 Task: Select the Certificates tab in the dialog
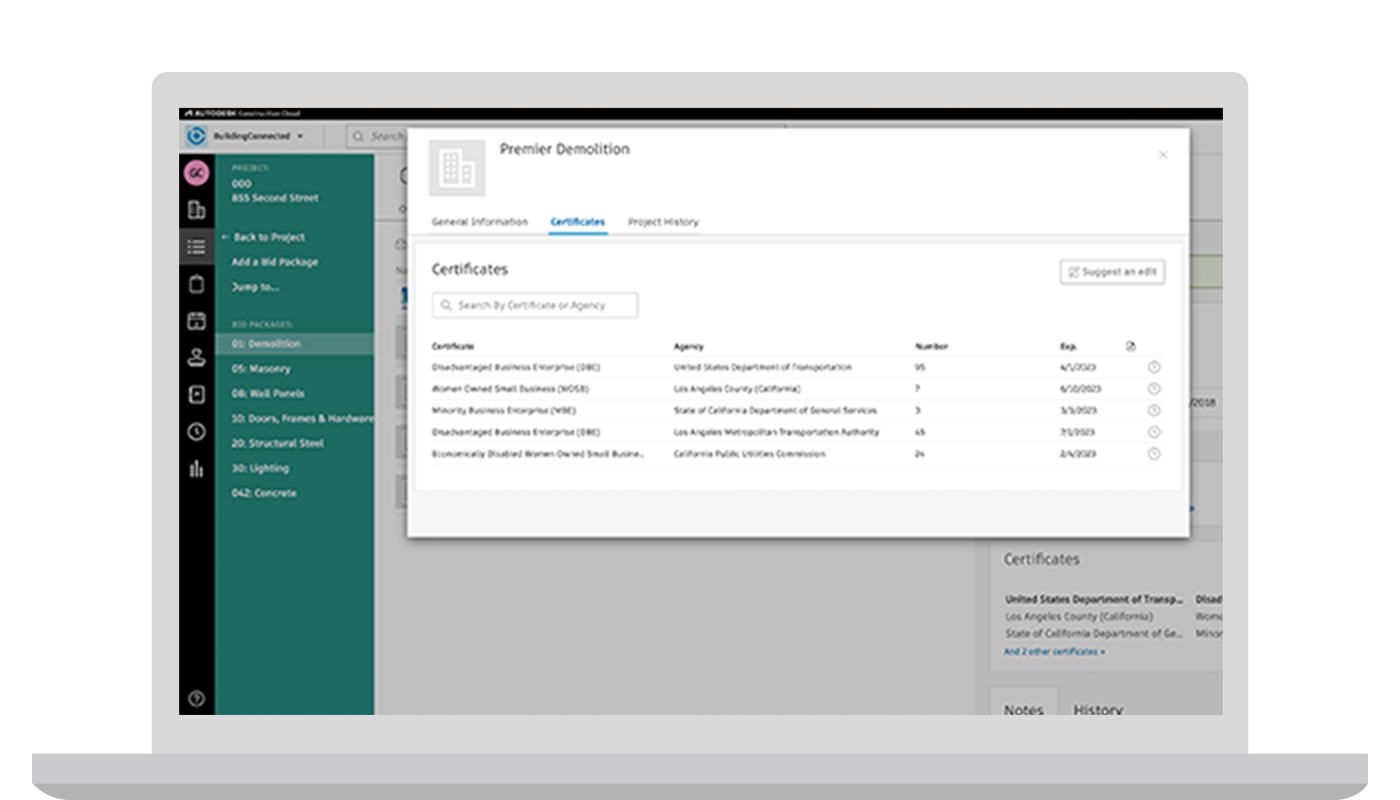coord(578,222)
